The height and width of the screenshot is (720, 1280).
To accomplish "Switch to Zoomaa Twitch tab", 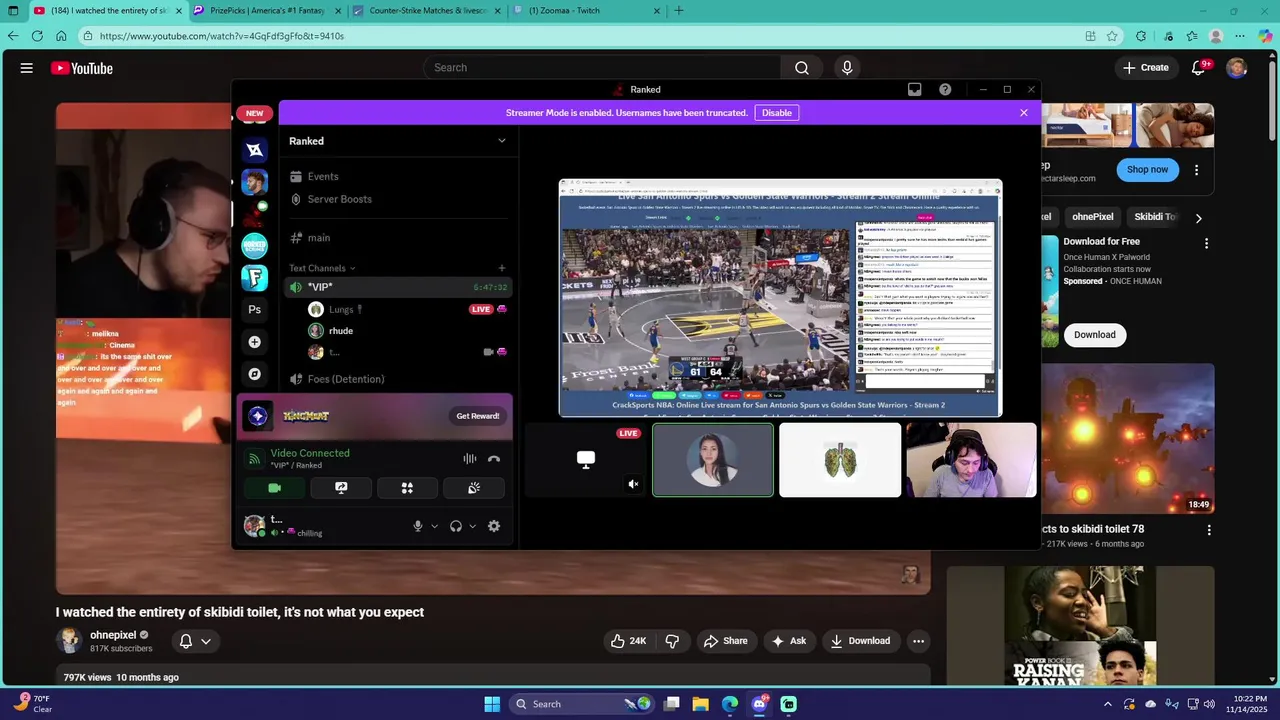I will [586, 11].
